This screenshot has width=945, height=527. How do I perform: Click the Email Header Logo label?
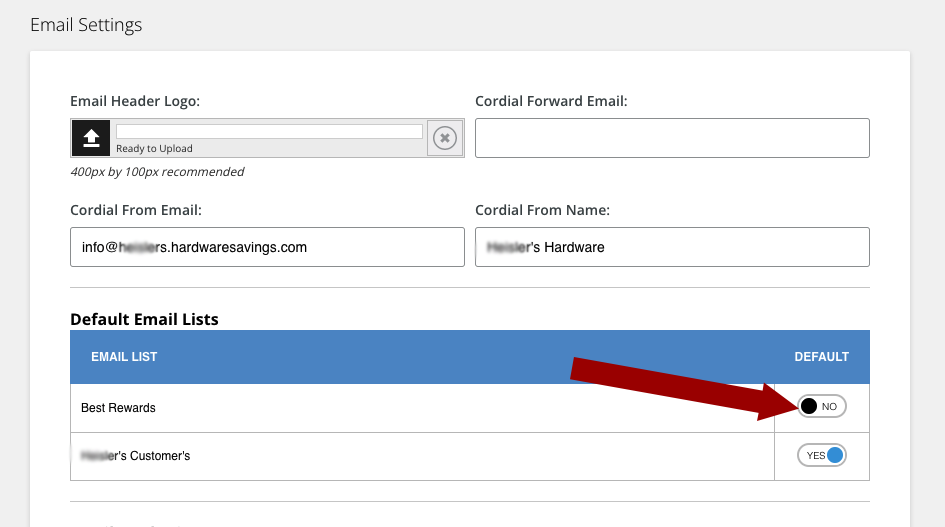tap(135, 101)
